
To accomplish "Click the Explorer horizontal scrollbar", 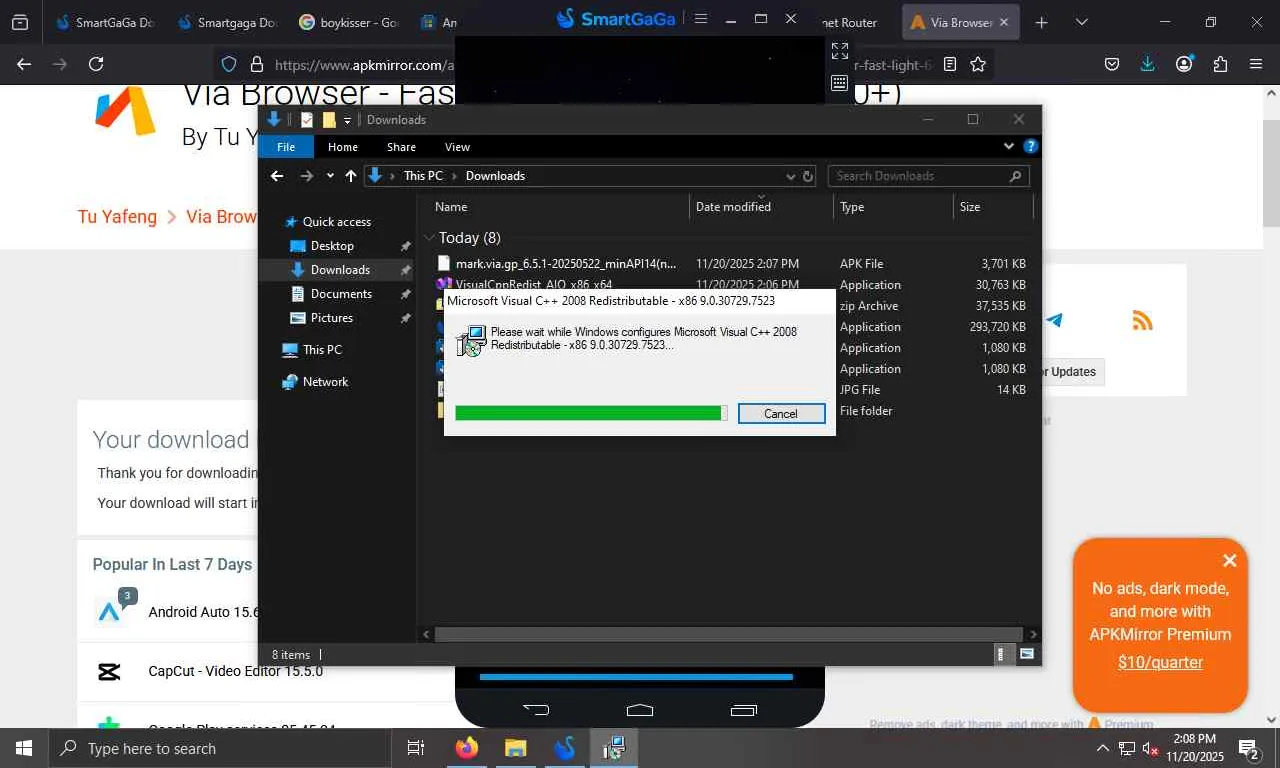I will (x=728, y=634).
